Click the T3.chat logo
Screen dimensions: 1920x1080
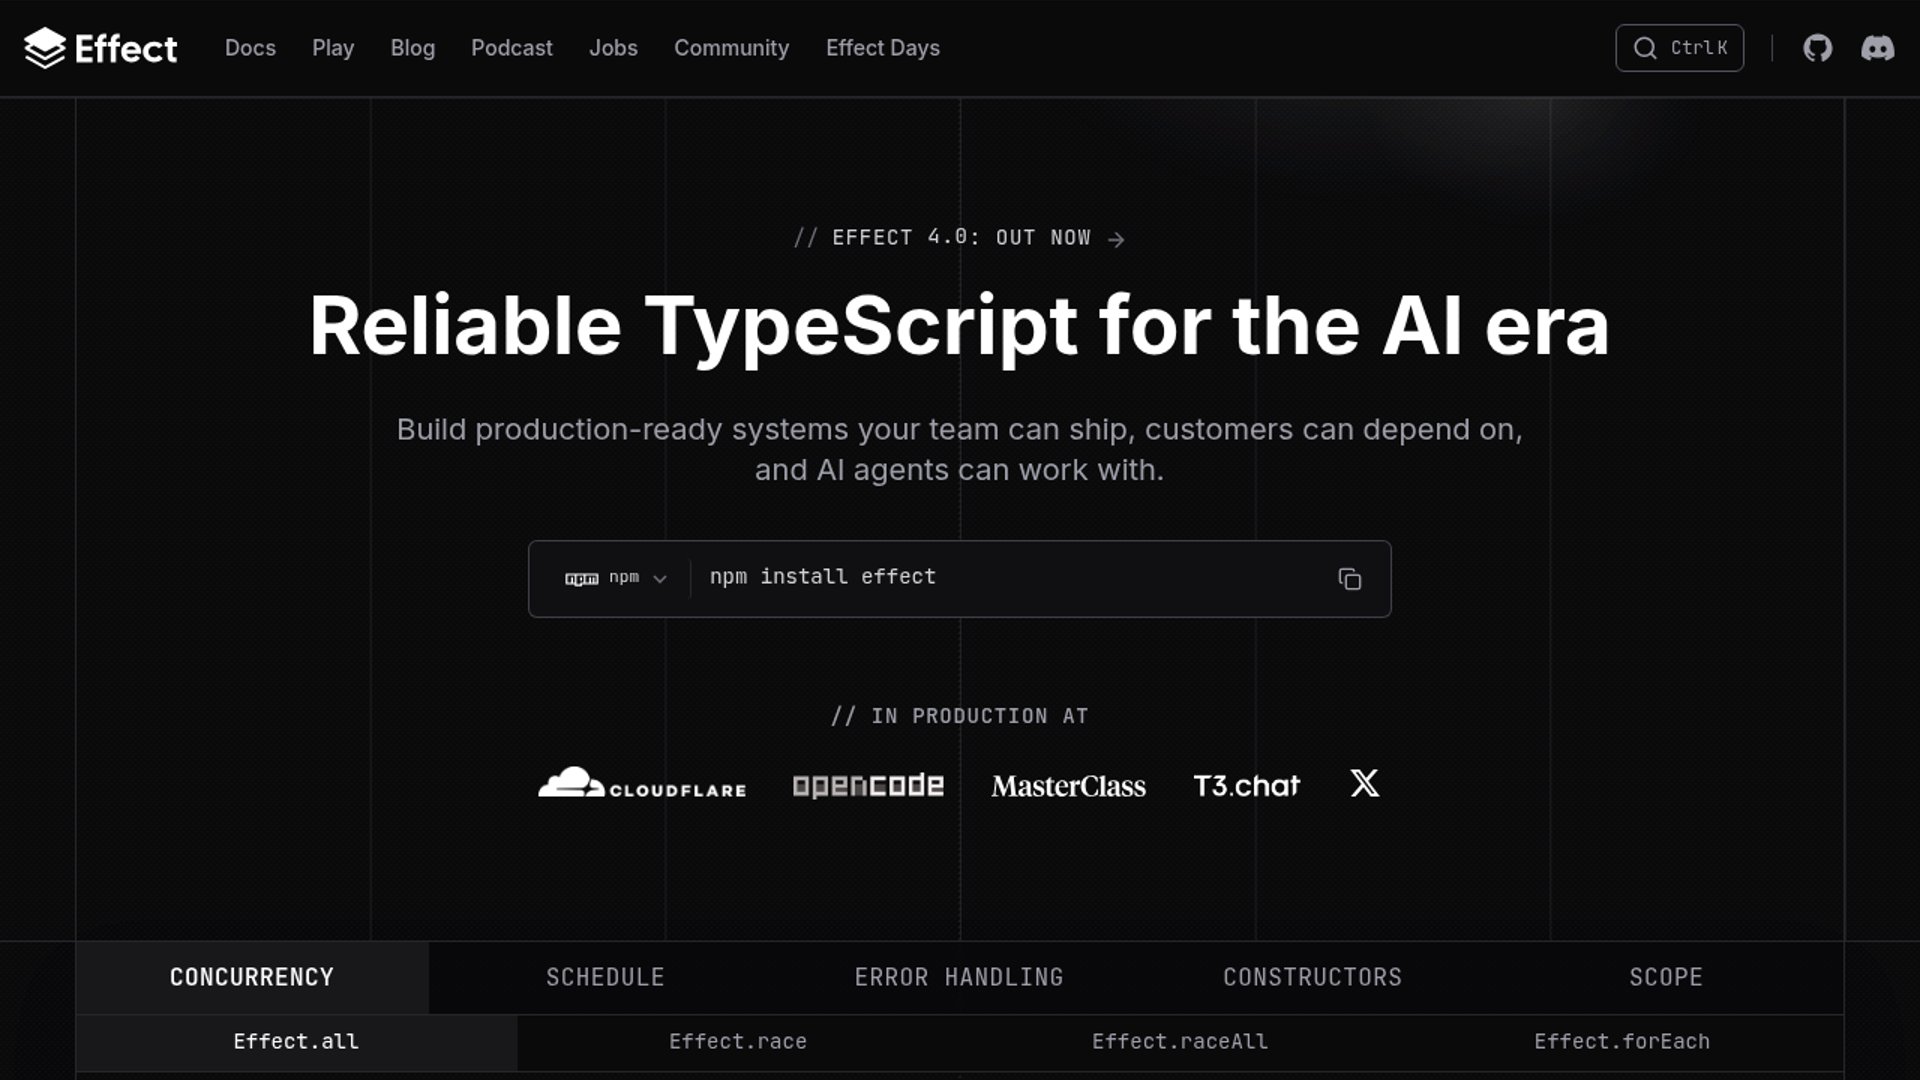point(1246,785)
